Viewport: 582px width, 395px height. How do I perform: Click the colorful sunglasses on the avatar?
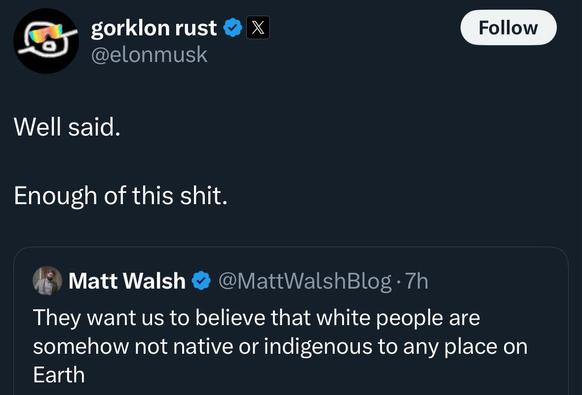[x=46, y=33]
